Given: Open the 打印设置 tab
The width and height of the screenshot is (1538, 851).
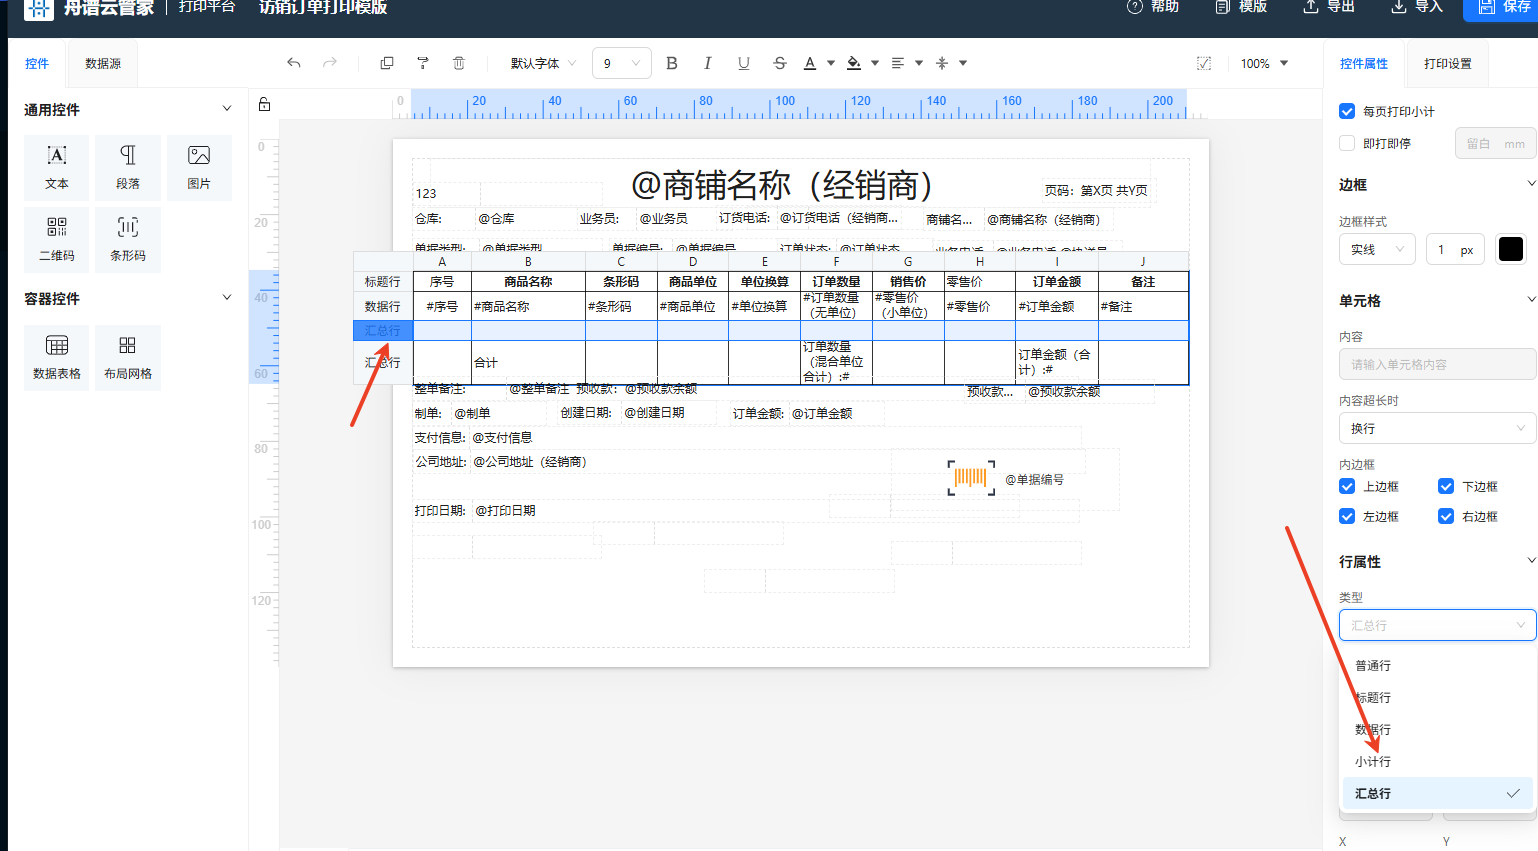Looking at the screenshot, I should [1447, 63].
